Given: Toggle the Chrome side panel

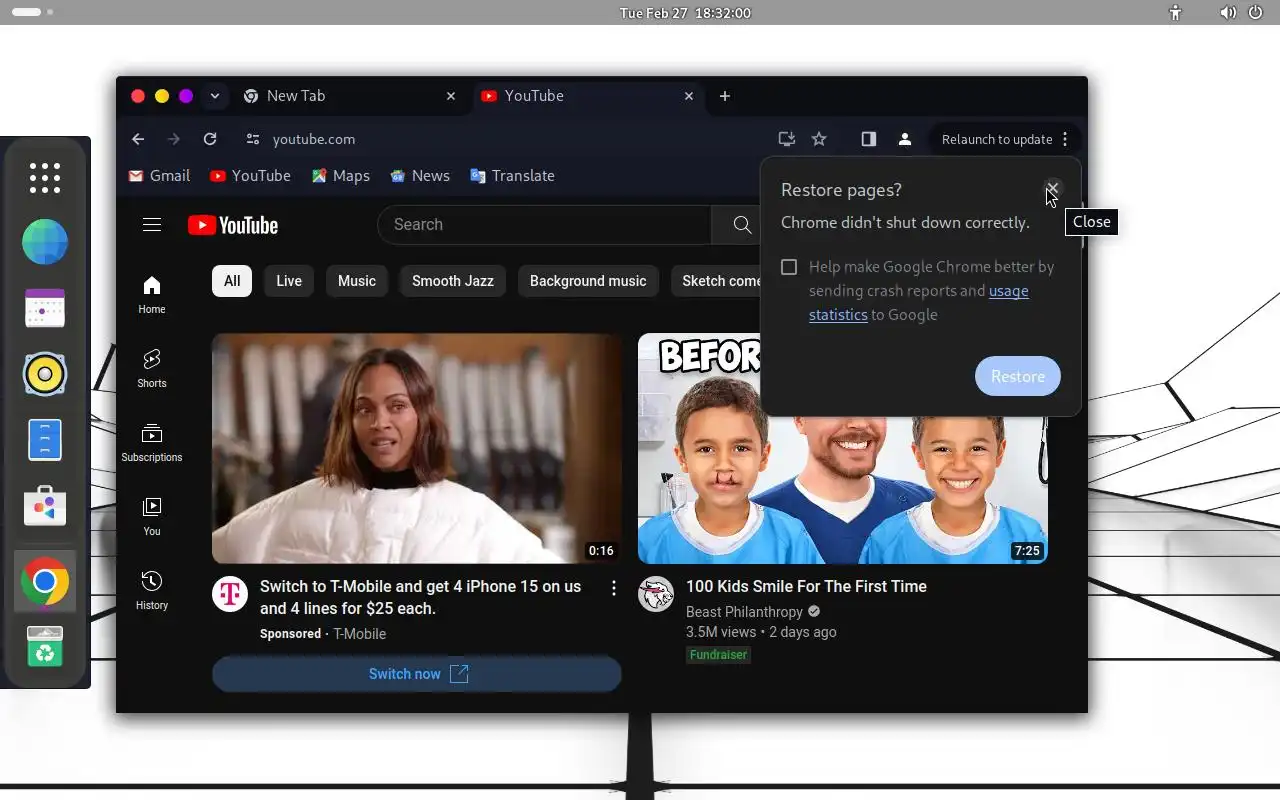Looking at the screenshot, I should pos(868,139).
